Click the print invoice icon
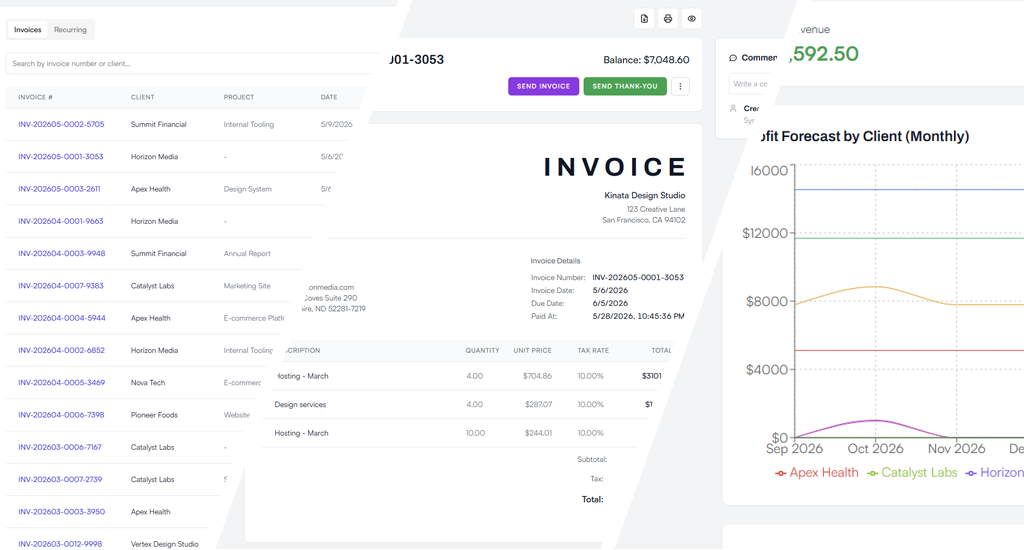The image size is (1024, 550). click(667, 19)
